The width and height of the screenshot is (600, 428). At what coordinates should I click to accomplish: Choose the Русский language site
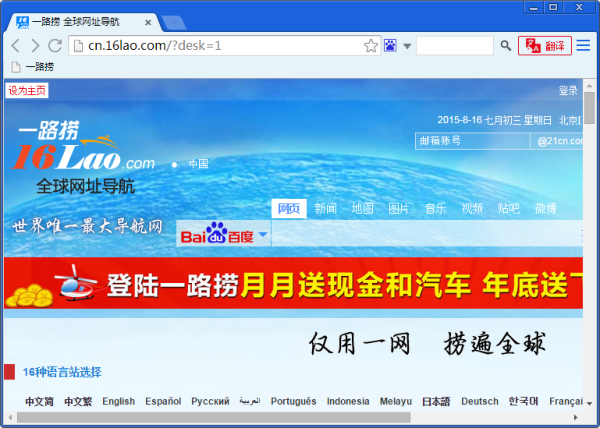[210, 401]
